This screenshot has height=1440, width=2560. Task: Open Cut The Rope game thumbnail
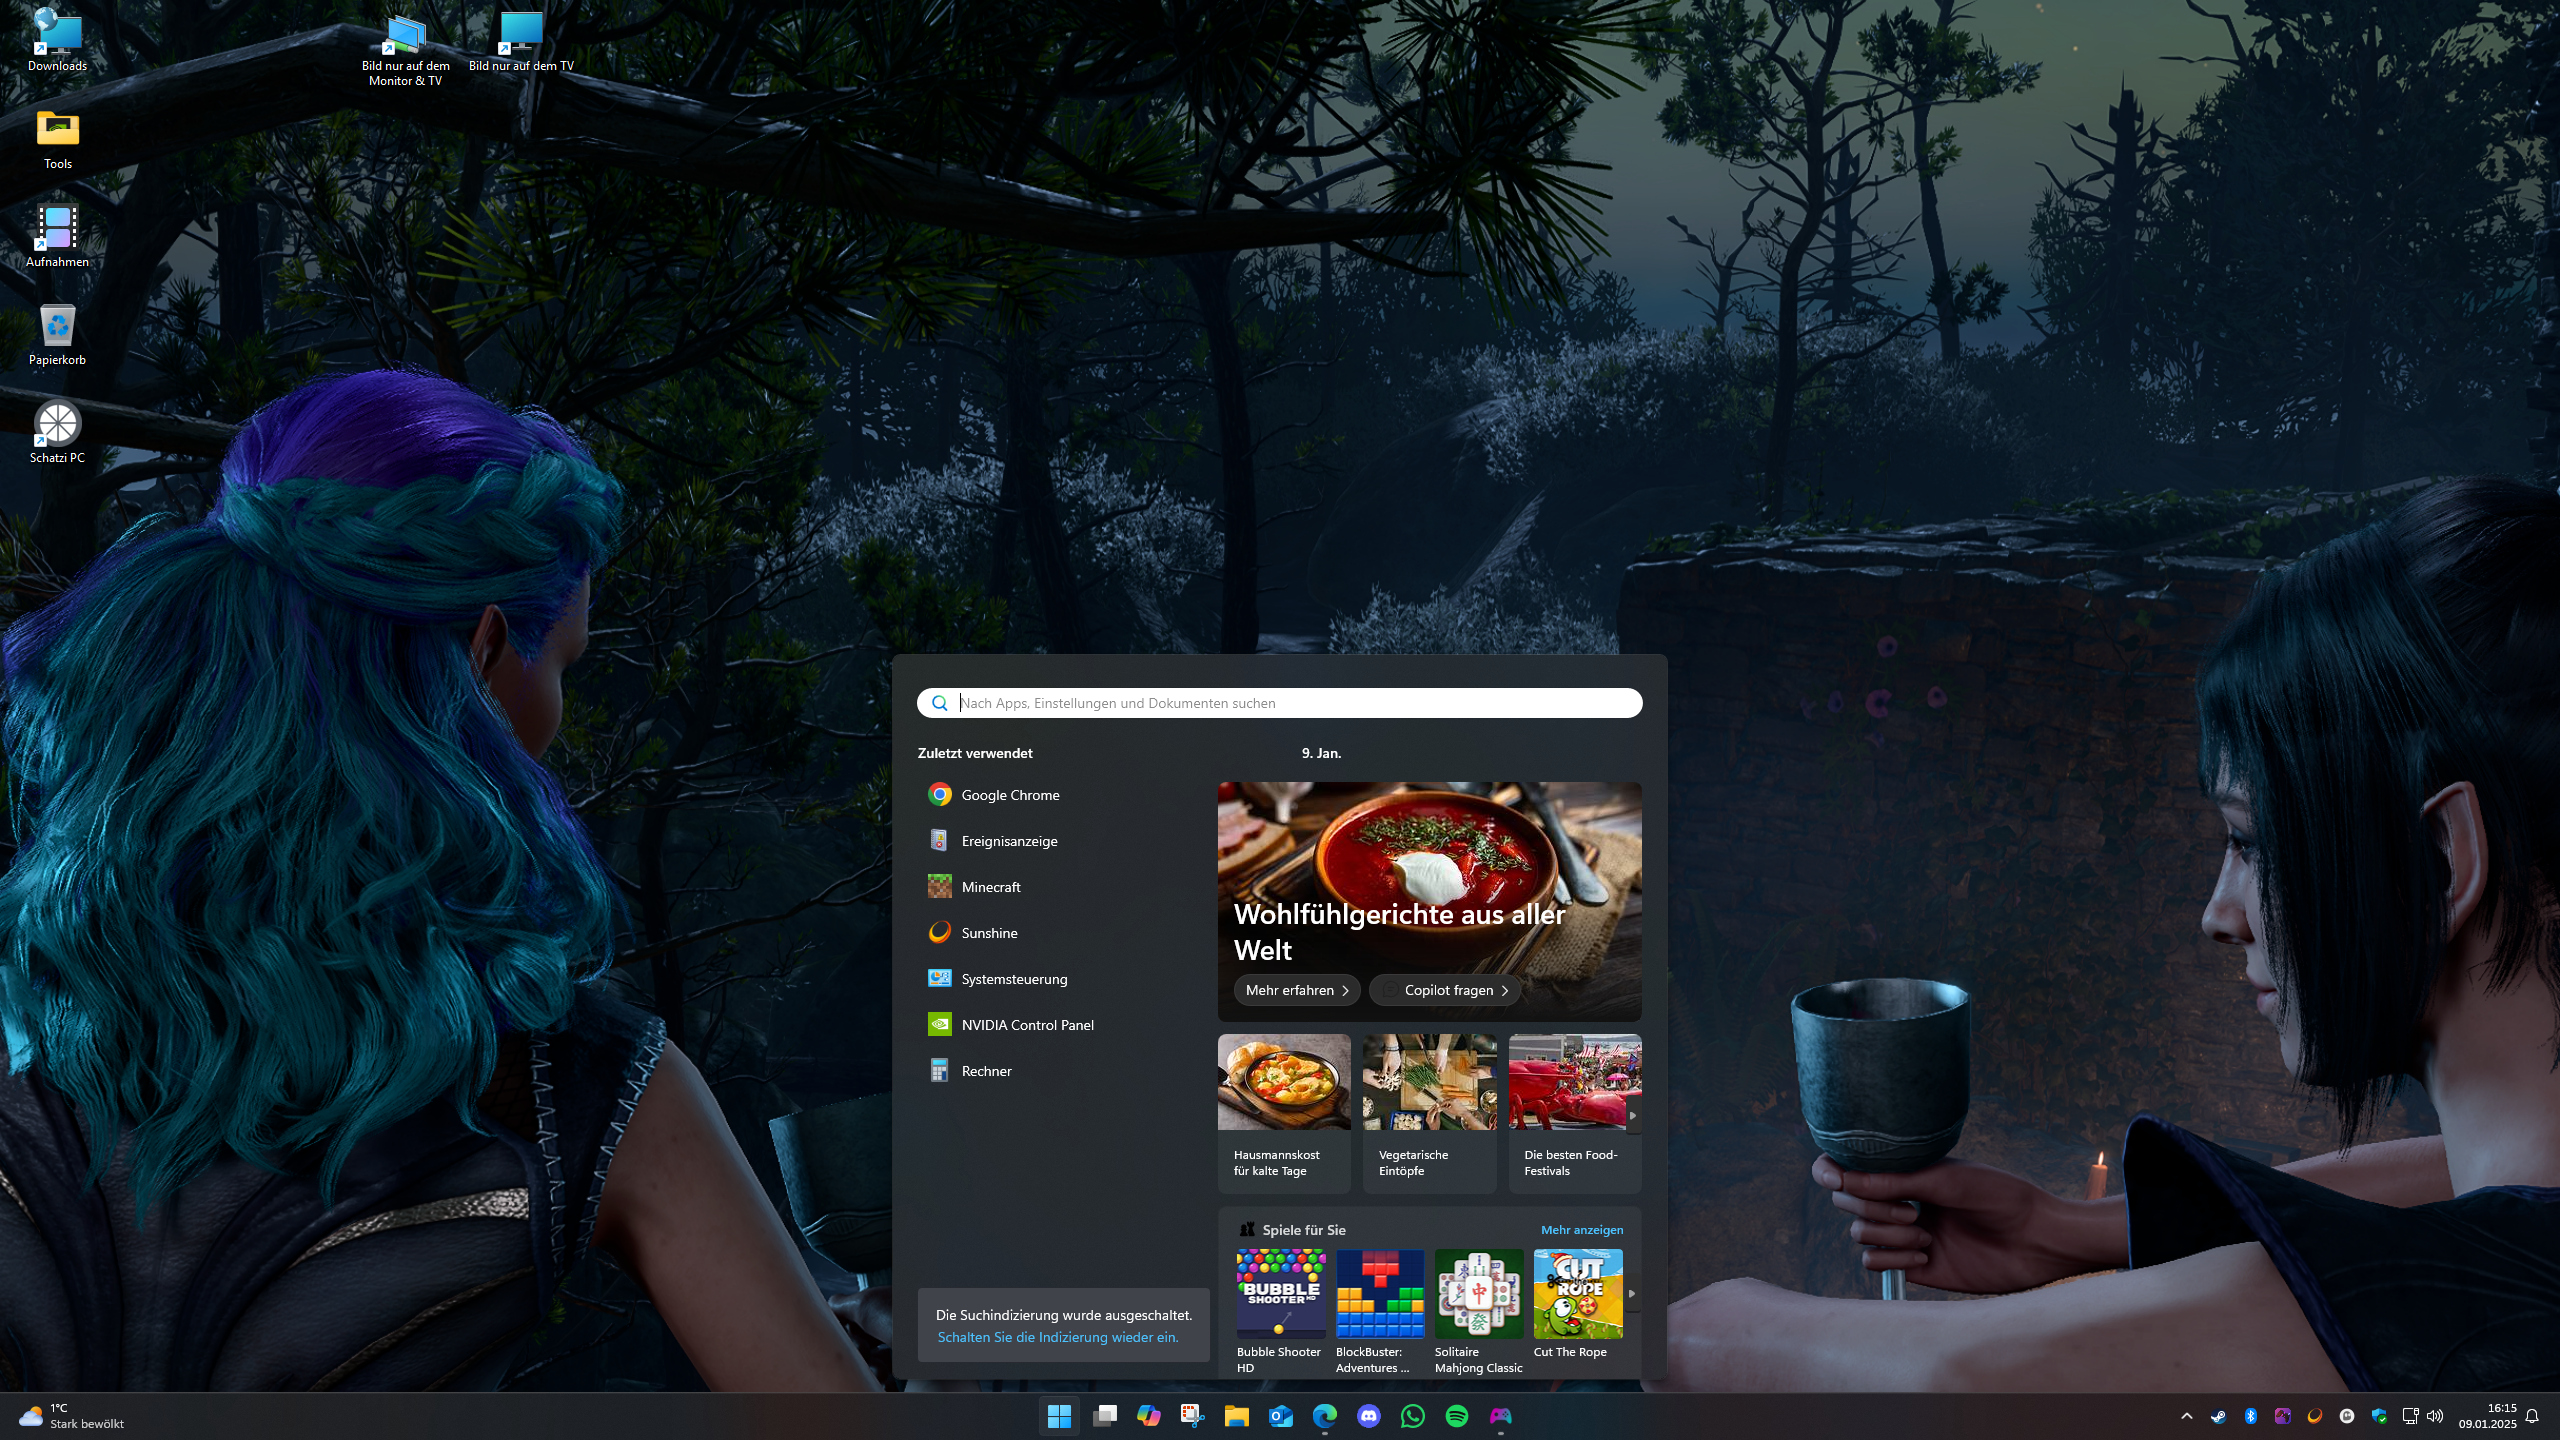coord(1578,1295)
